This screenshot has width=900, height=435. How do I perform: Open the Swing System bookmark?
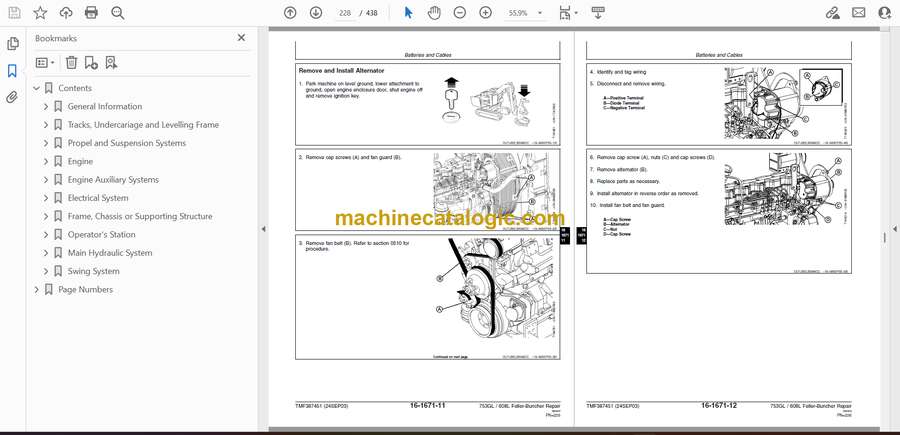(x=94, y=271)
